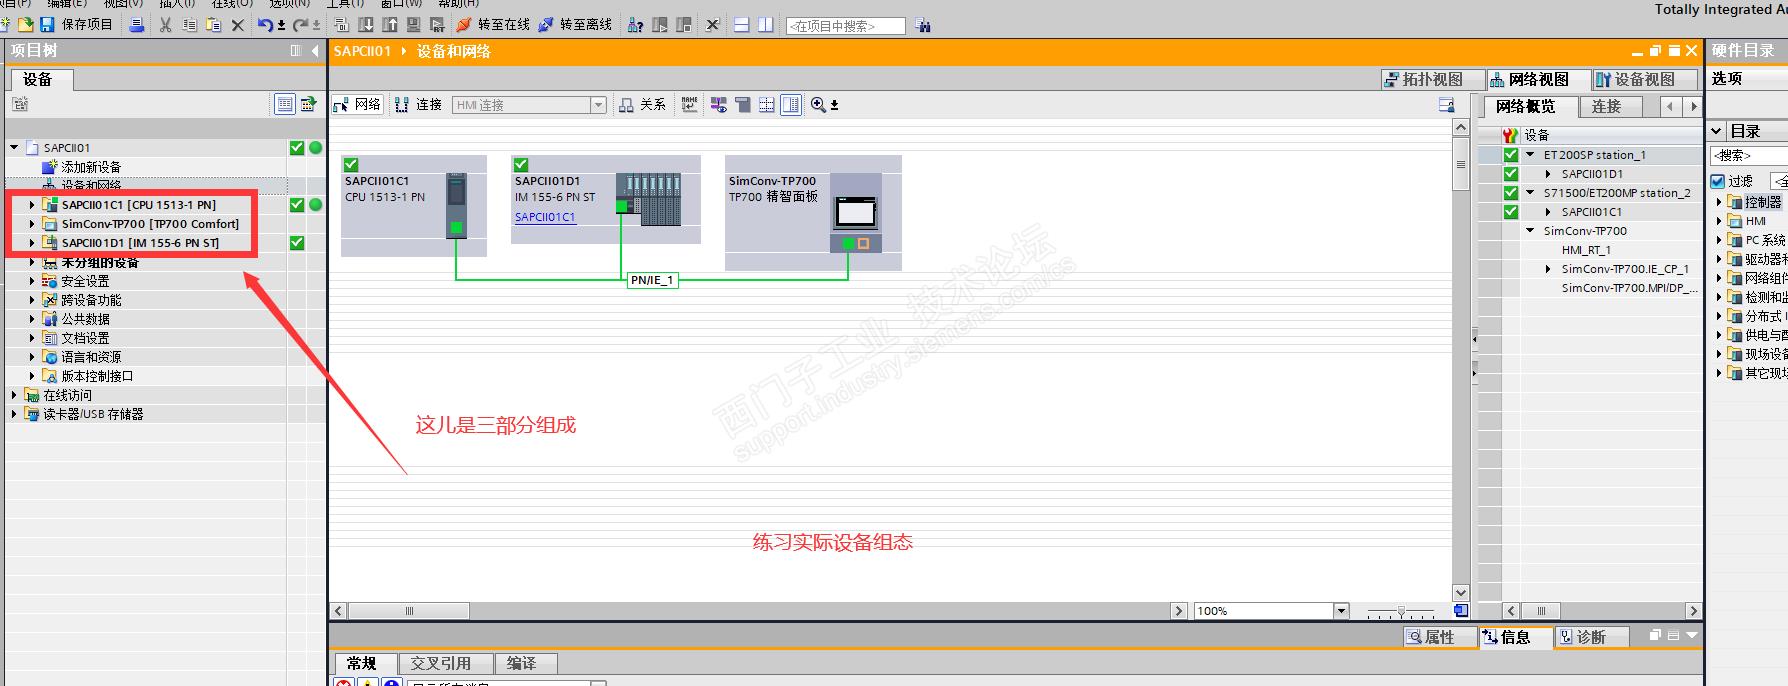
Task: Click the Print toolbar icon
Action: coord(137,25)
